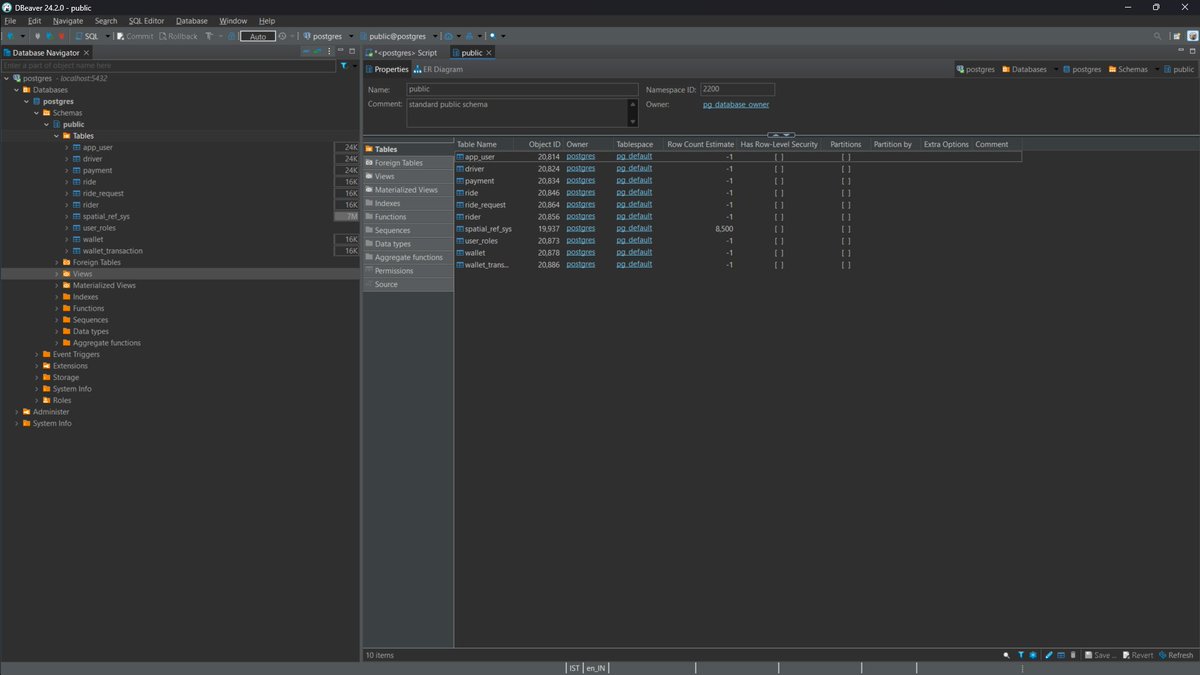Click the create new table icon in bottom toolbar

click(x=1060, y=655)
